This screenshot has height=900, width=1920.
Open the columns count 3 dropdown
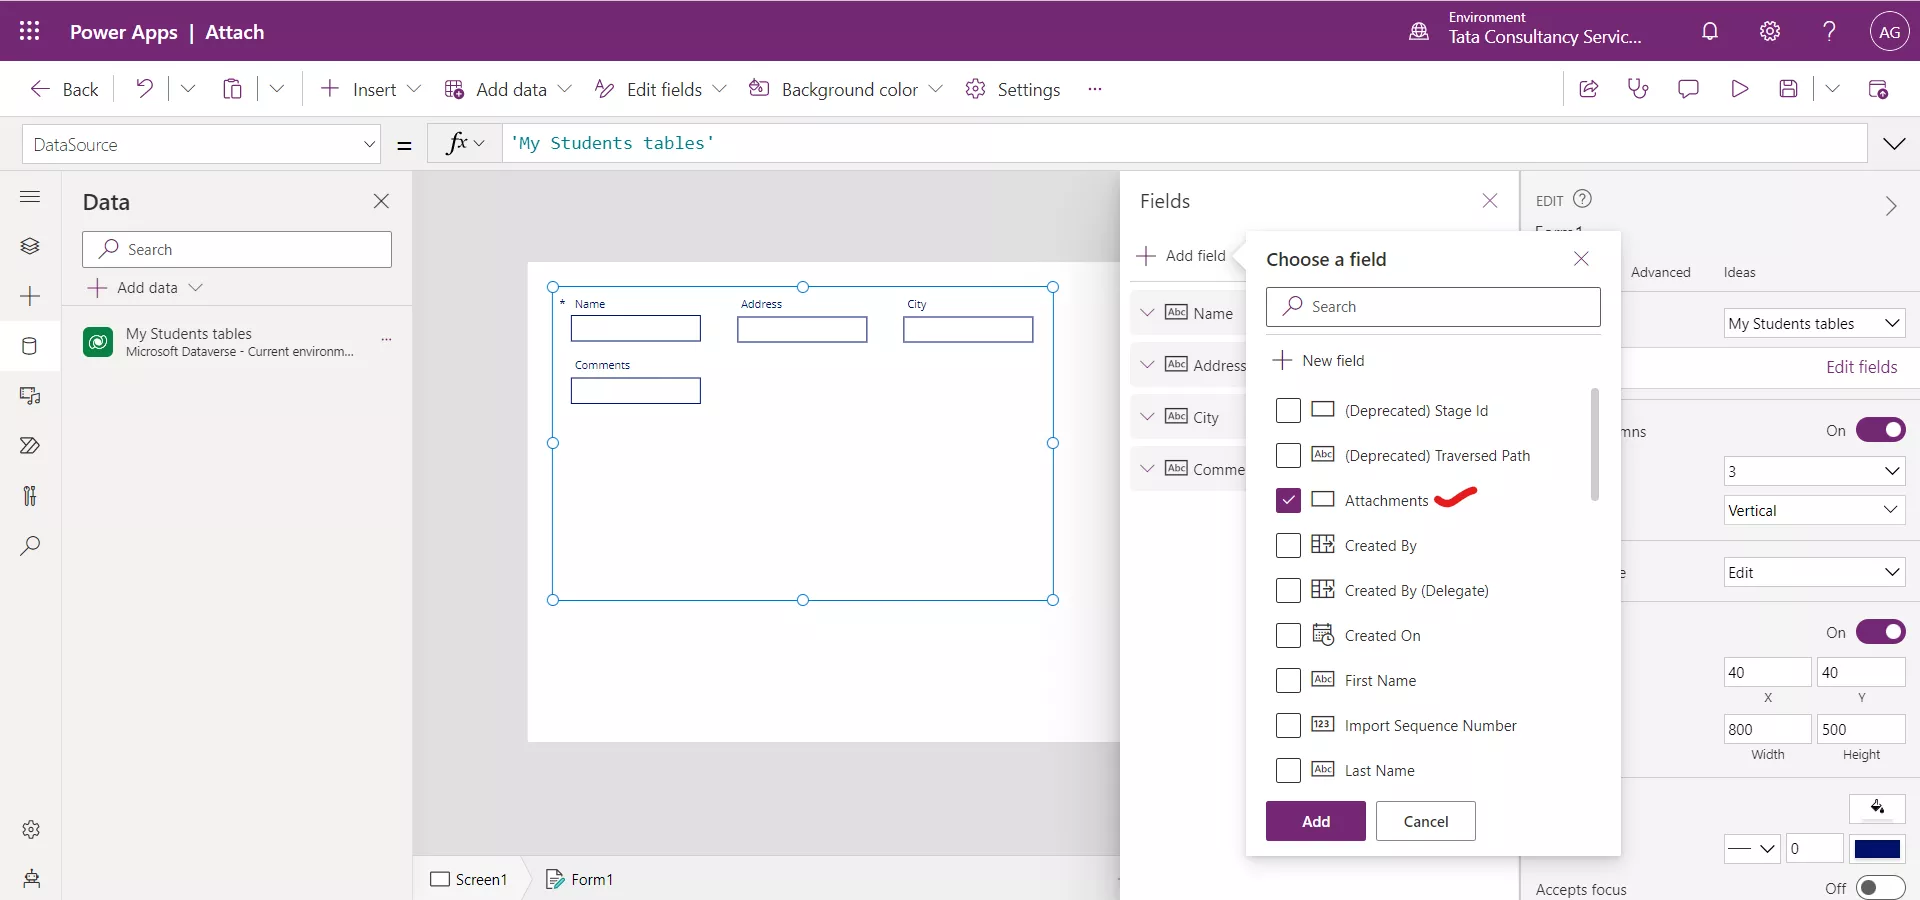tap(1814, 471)
